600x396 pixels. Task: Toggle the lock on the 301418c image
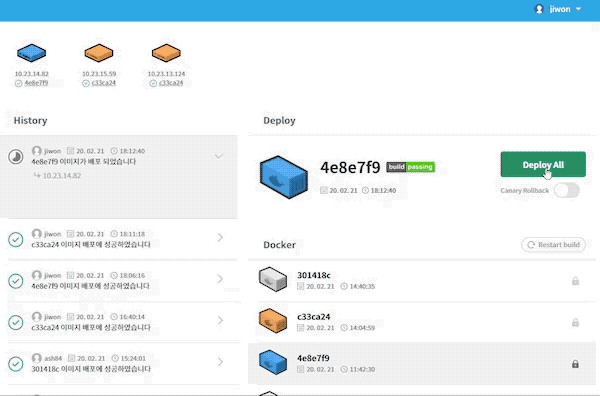pos(575,281)
